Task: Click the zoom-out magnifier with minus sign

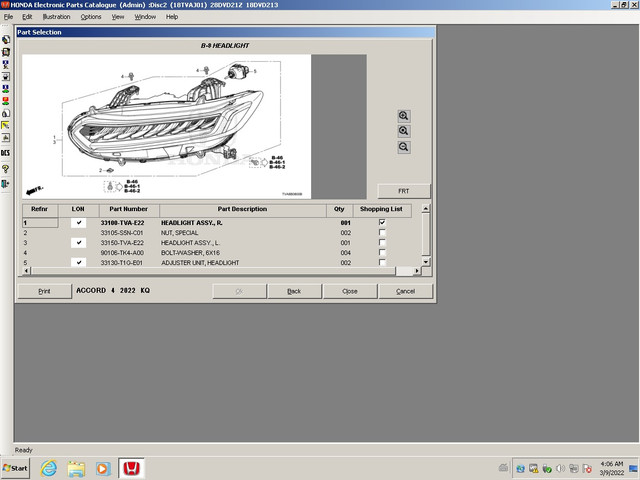Action: point(403,147)
